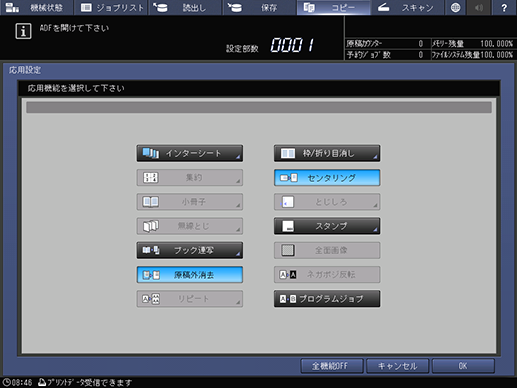Select the greyed 無線とじ perfect binding option
Screen dimensions: 517x388
point(190,226)
